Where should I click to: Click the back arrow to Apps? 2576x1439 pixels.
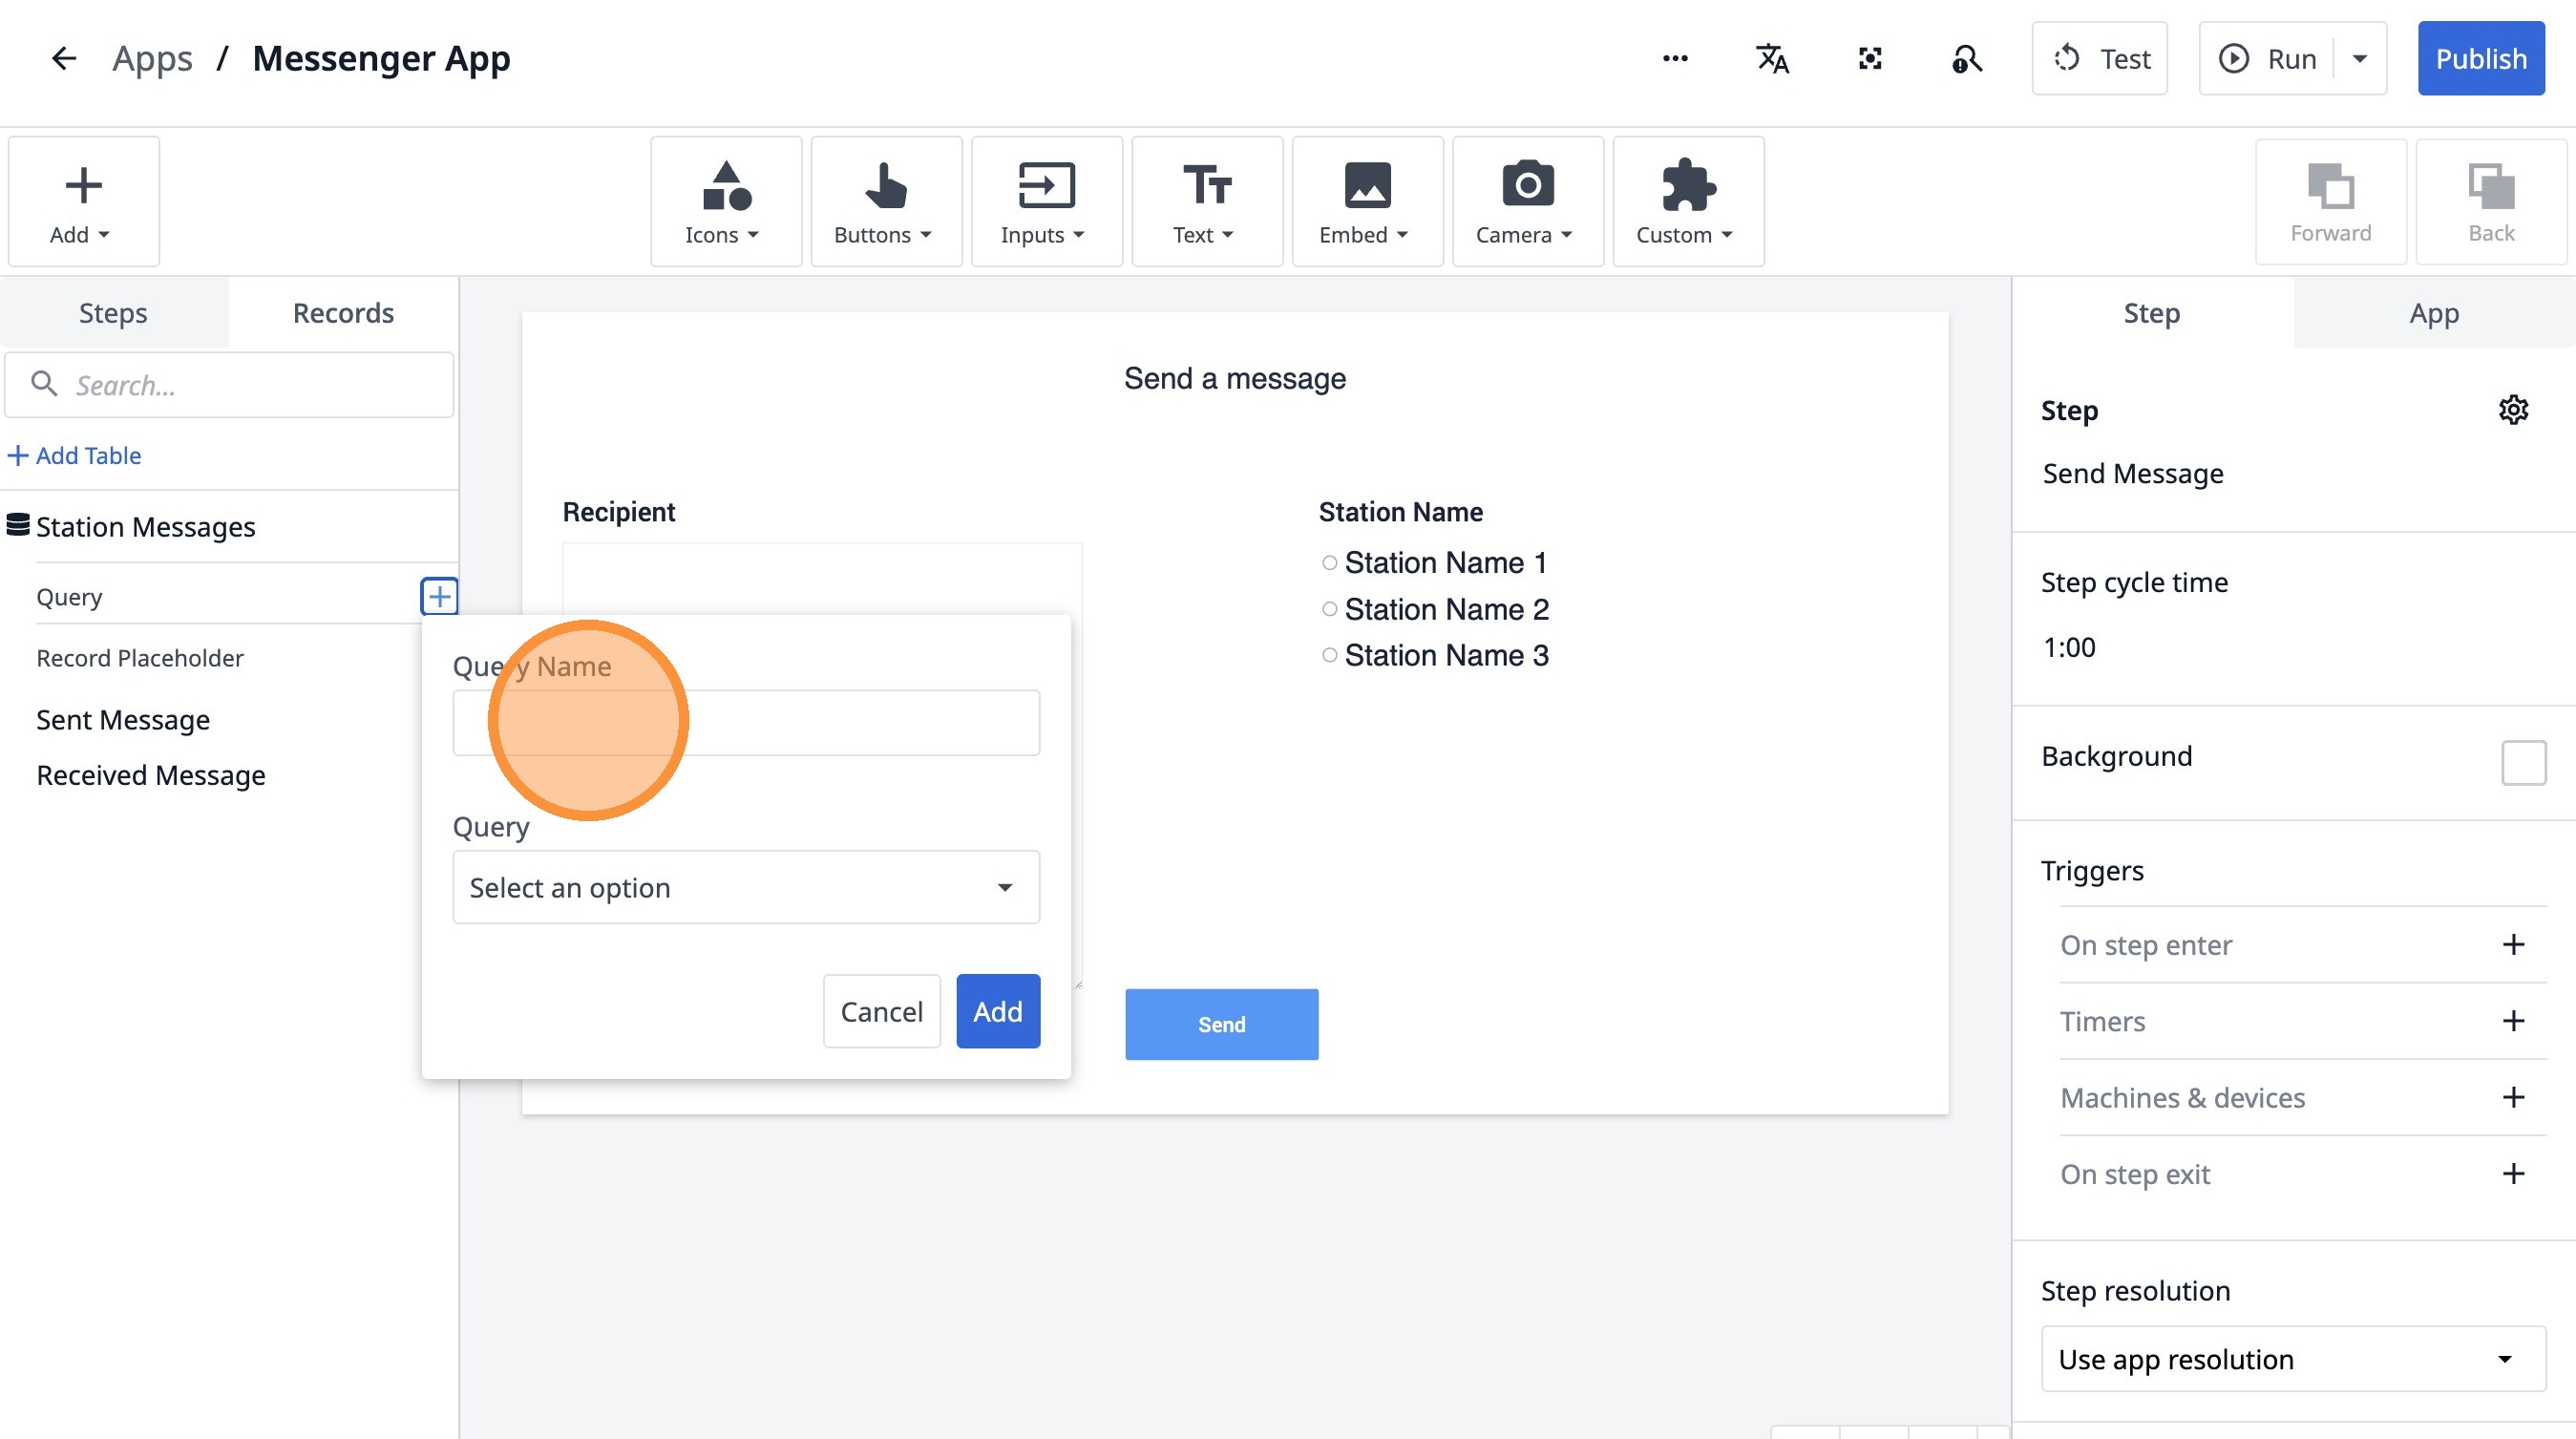pos(63,59)
